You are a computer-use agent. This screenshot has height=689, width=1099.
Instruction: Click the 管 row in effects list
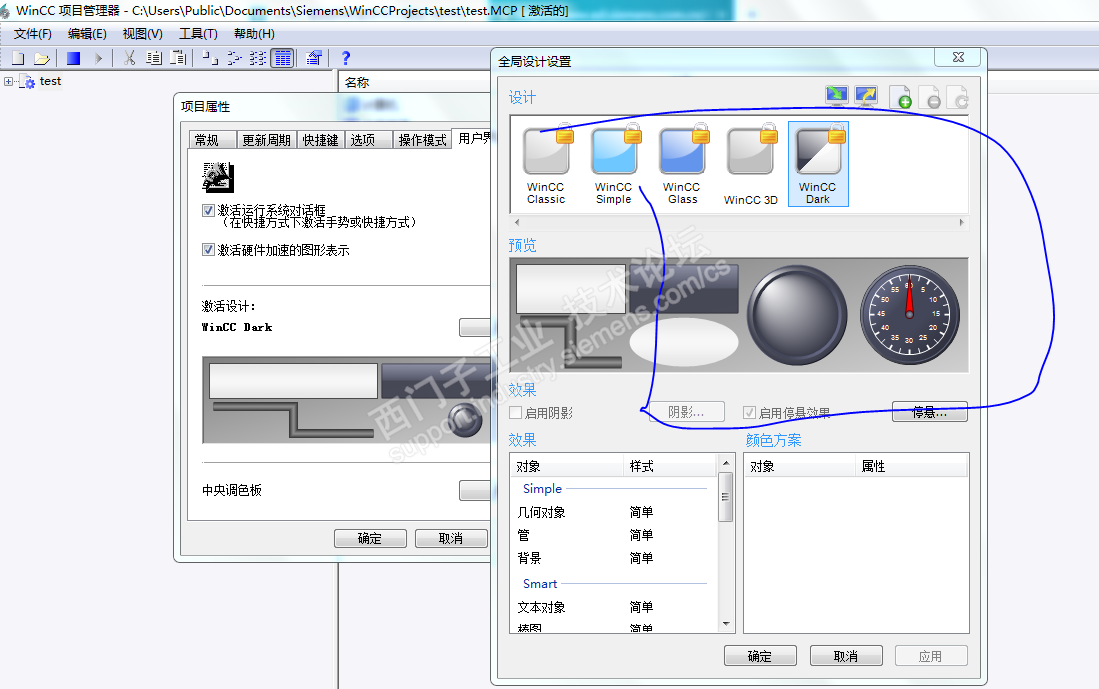tap(613, 535)
